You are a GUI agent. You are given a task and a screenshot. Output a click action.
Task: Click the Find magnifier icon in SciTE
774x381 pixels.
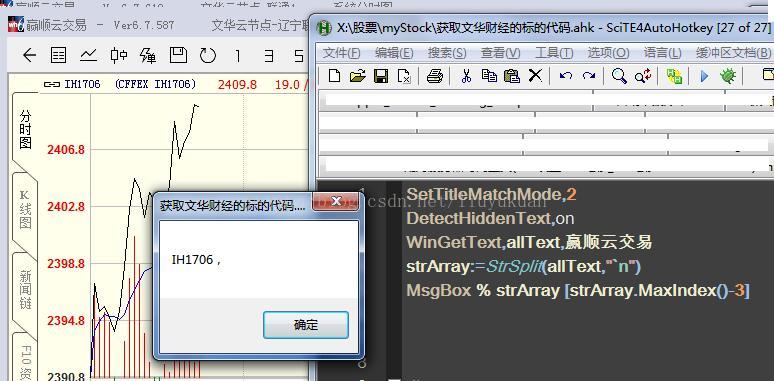point(619,76)
